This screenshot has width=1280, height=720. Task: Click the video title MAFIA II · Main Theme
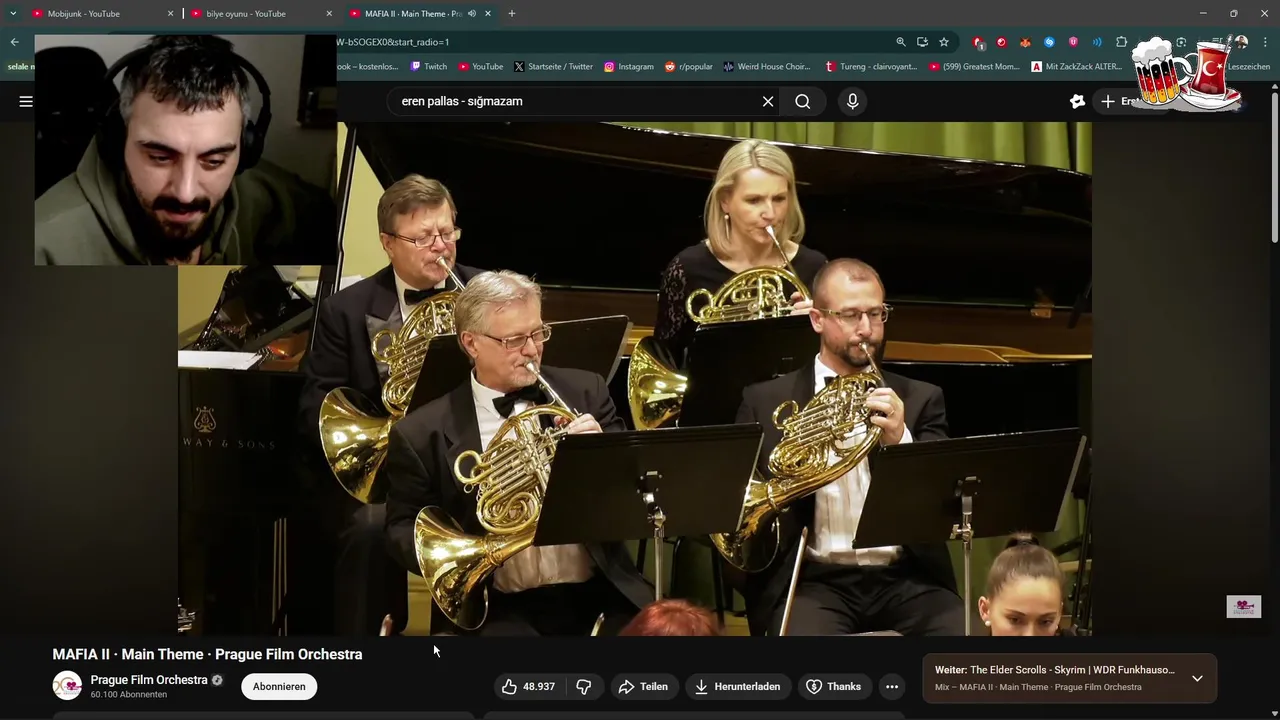[207, 654]
